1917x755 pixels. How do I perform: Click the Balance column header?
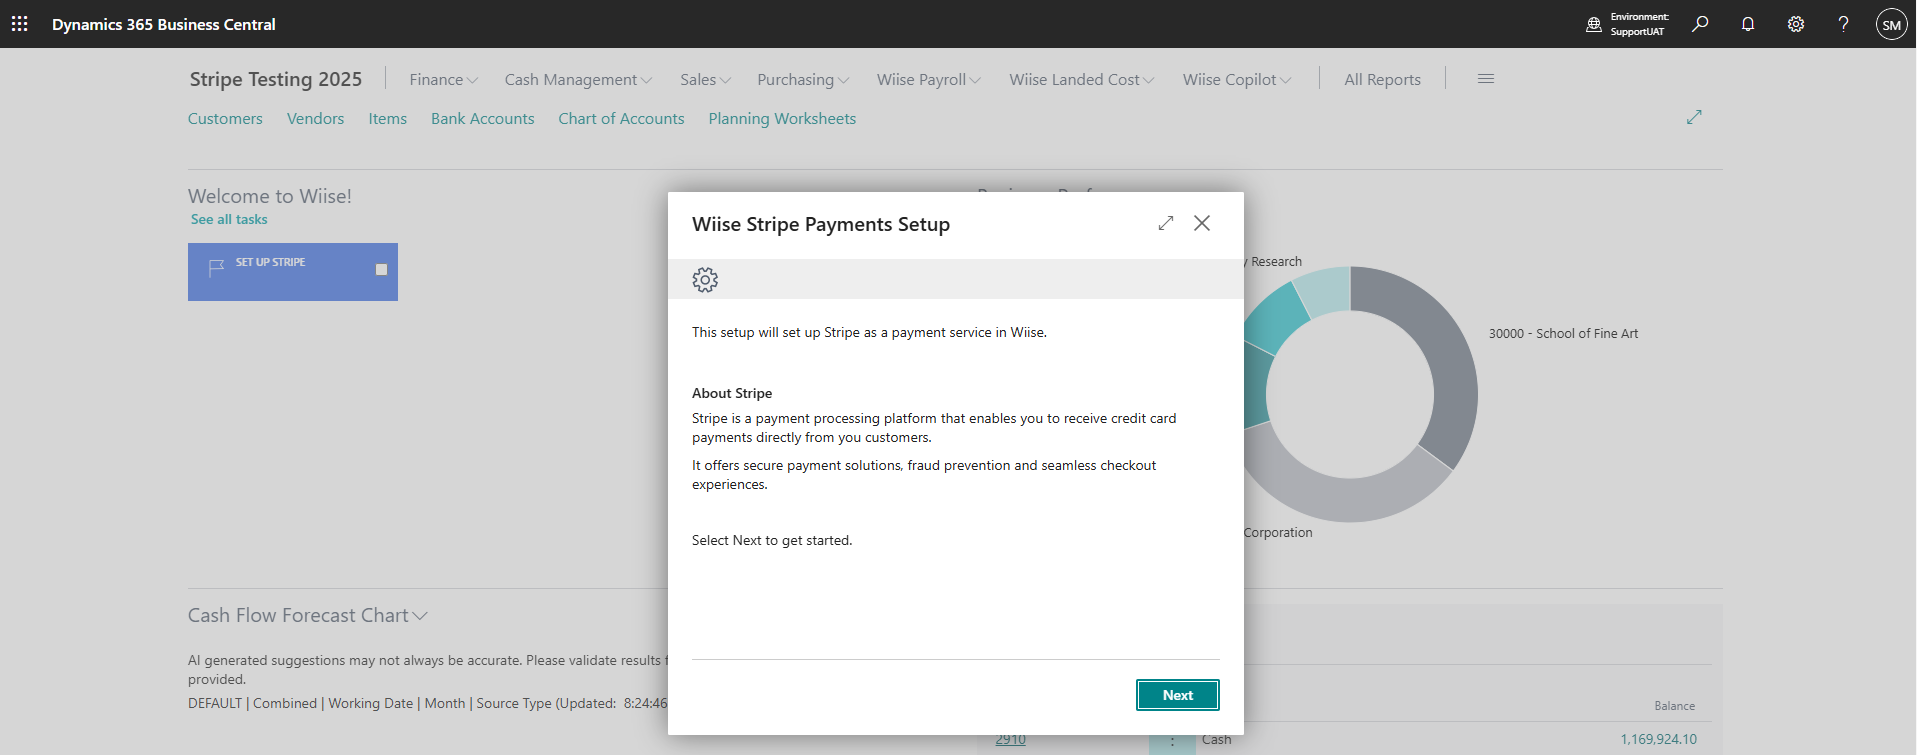pyautogui.click(x=1674, y=706)
